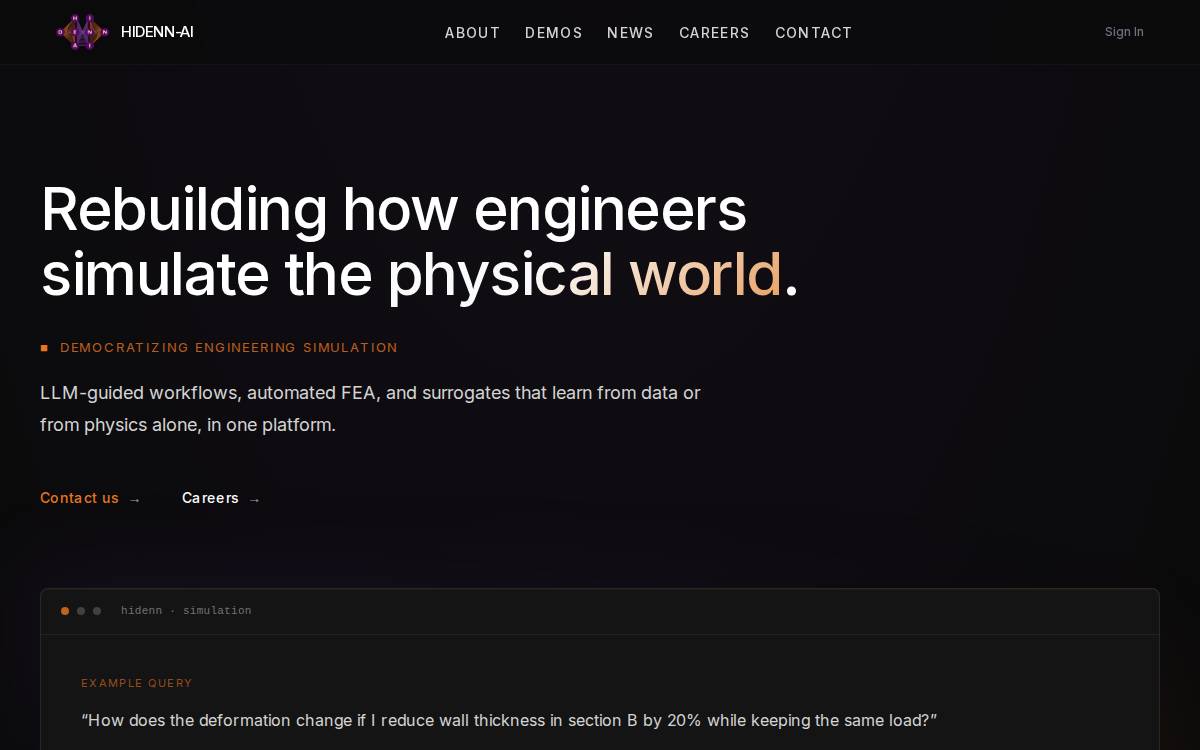This screenshot has width=1200, height=750.
Task: Click the orange dot in simulation window header
Action: pos(65,611)
